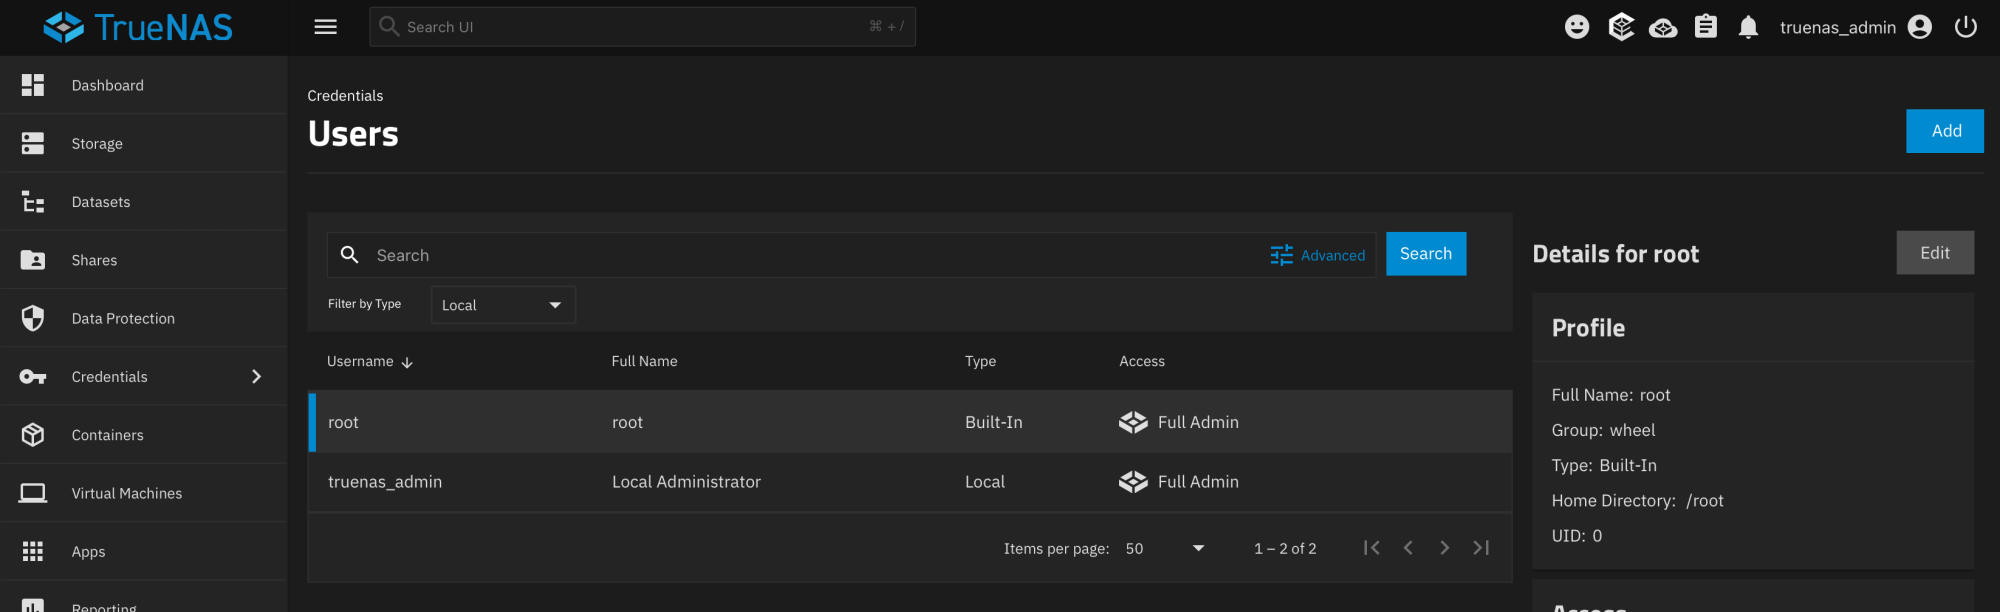This screenshot has height=612, width=2000.
Task: Change the items per page dropdown
Action: [x=1165, y=548]
